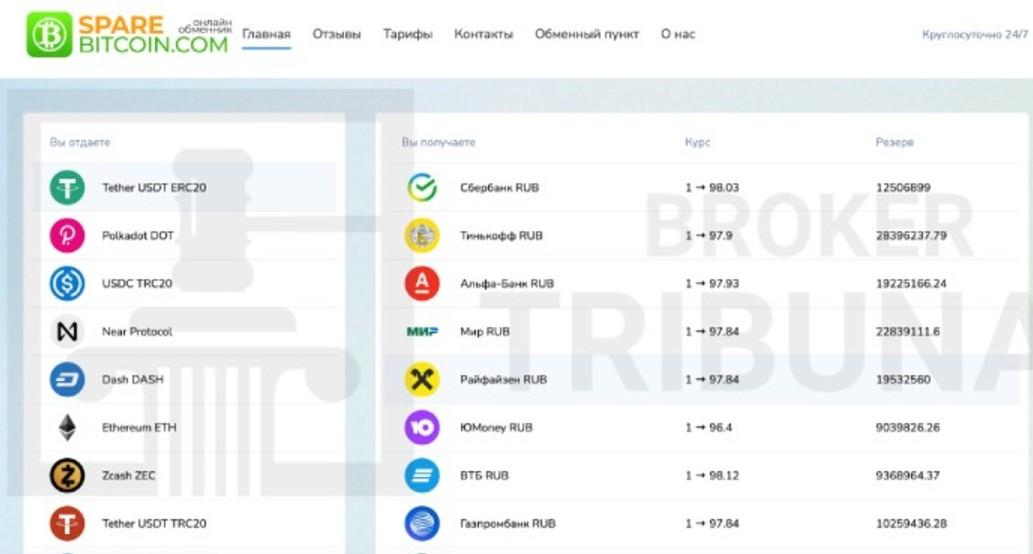Click the Альфа-Банк RUB label
Viewport: 1033px width, 554px height.
point(507,284)
